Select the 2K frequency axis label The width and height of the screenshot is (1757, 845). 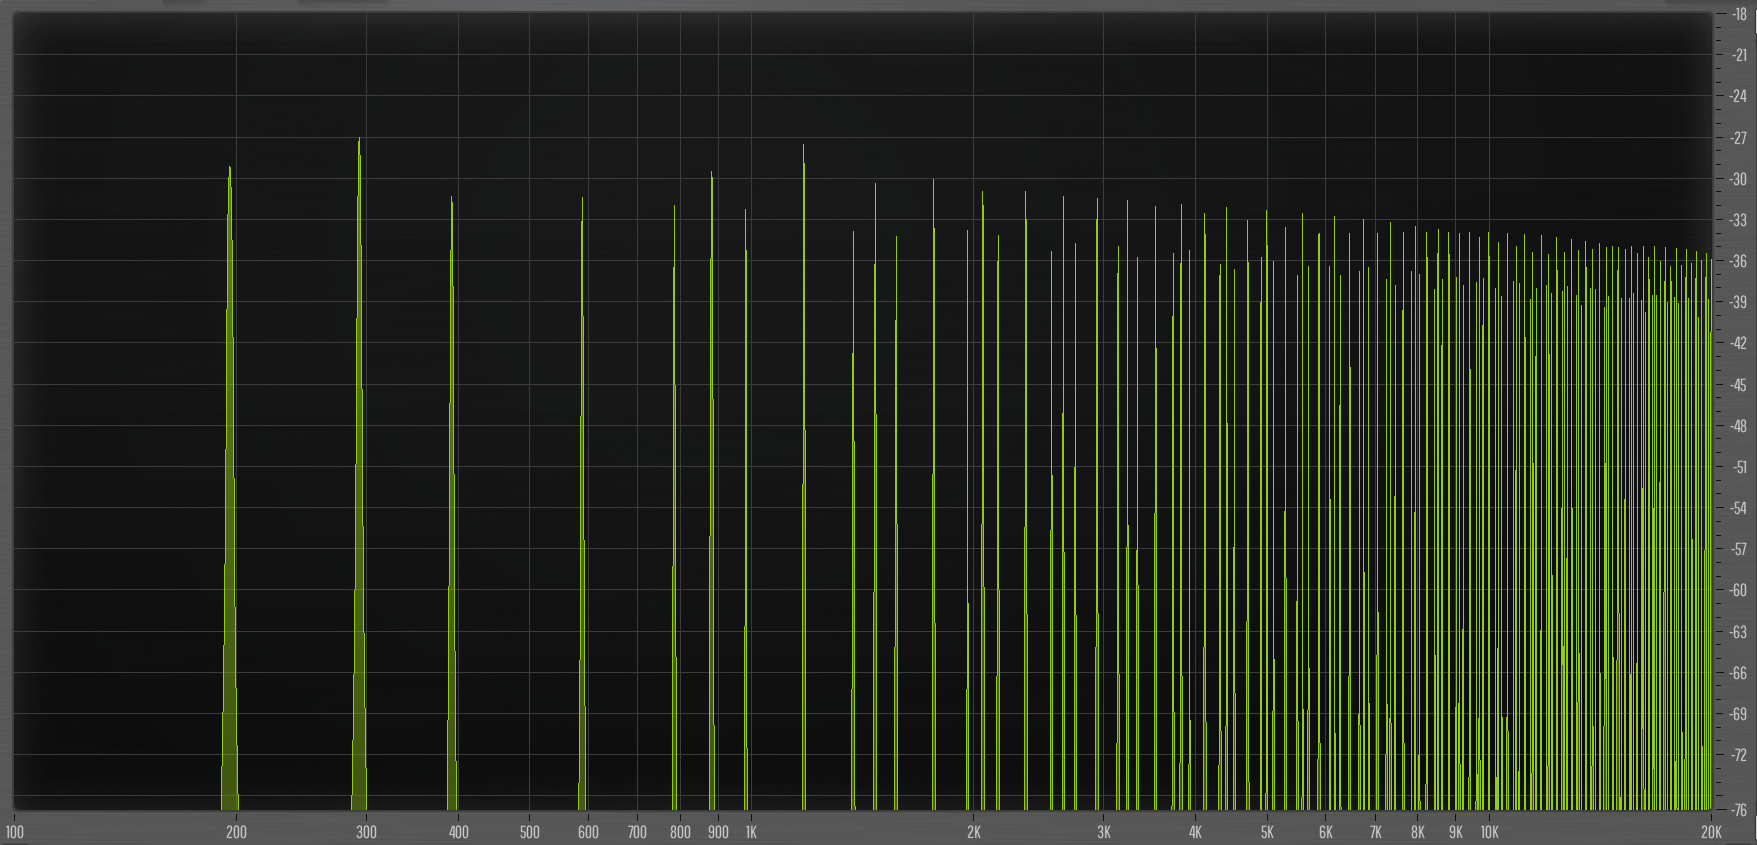click(x=973, y=832)
